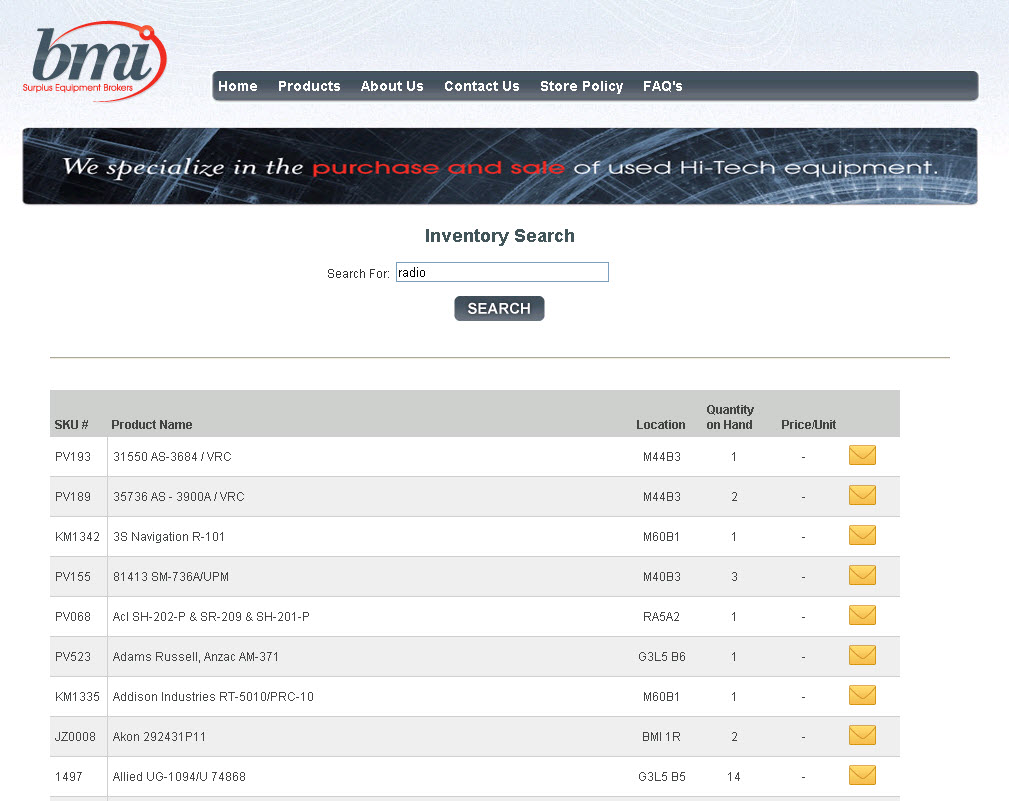1009x801 pixels.
Task: Click product name Adams Russell, Anzac AM-371
Action: click(x=196, y=657)
